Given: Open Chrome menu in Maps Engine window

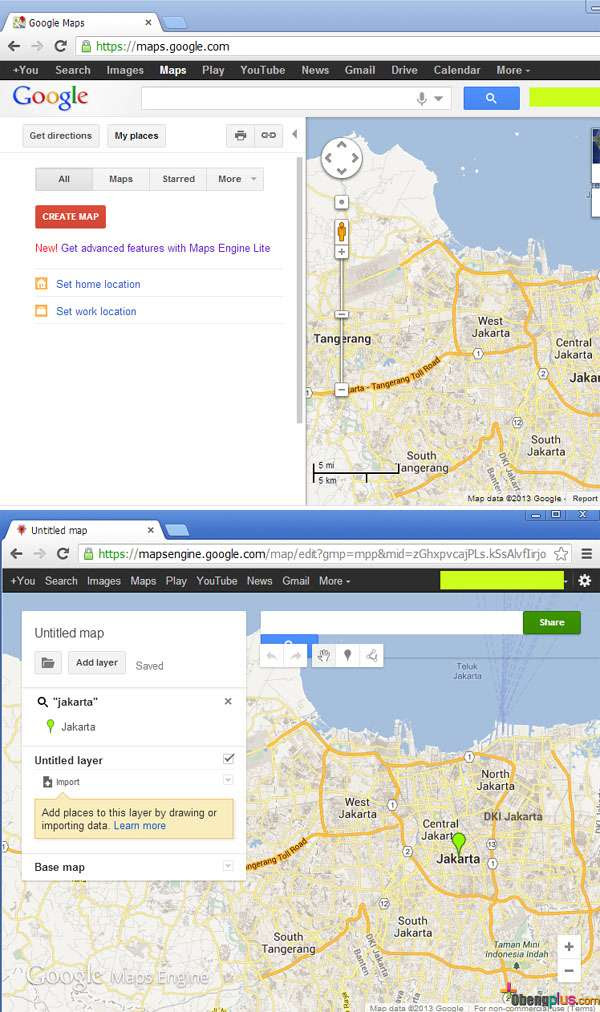Looking at the screenshot, I should point(586,554).
